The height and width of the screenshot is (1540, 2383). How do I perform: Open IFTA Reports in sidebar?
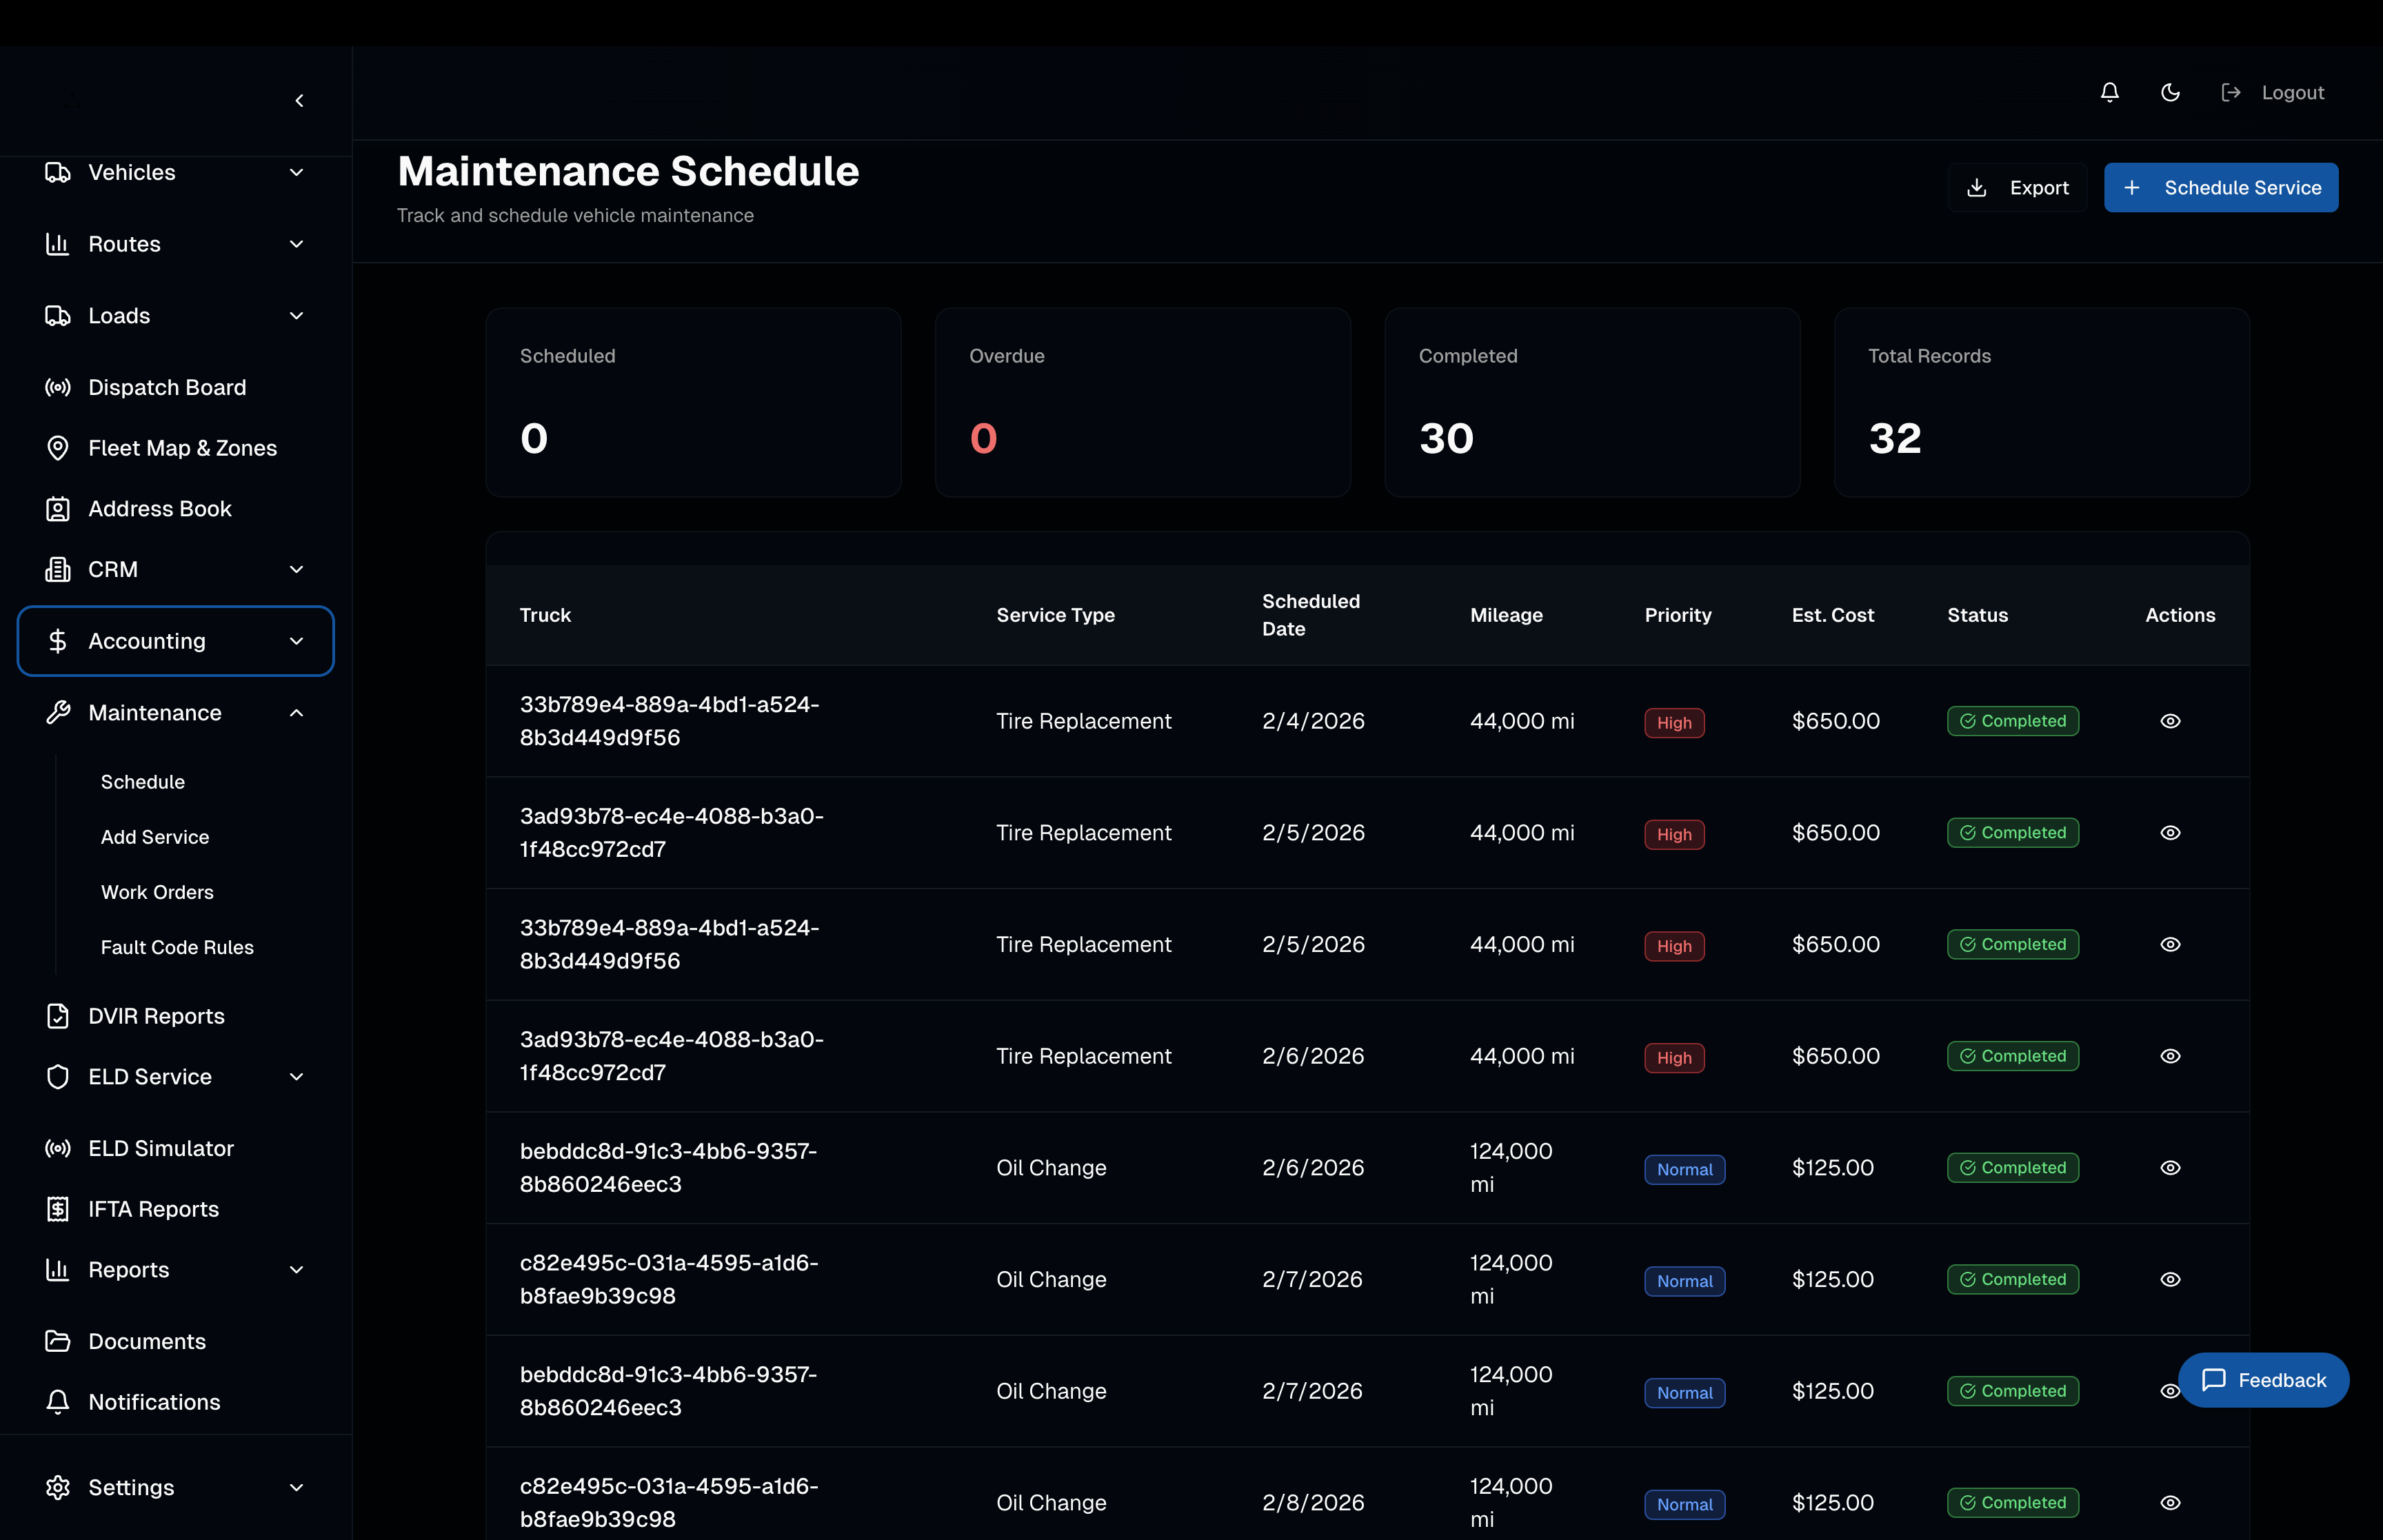pyautogui.click(x=153, y=1209)
